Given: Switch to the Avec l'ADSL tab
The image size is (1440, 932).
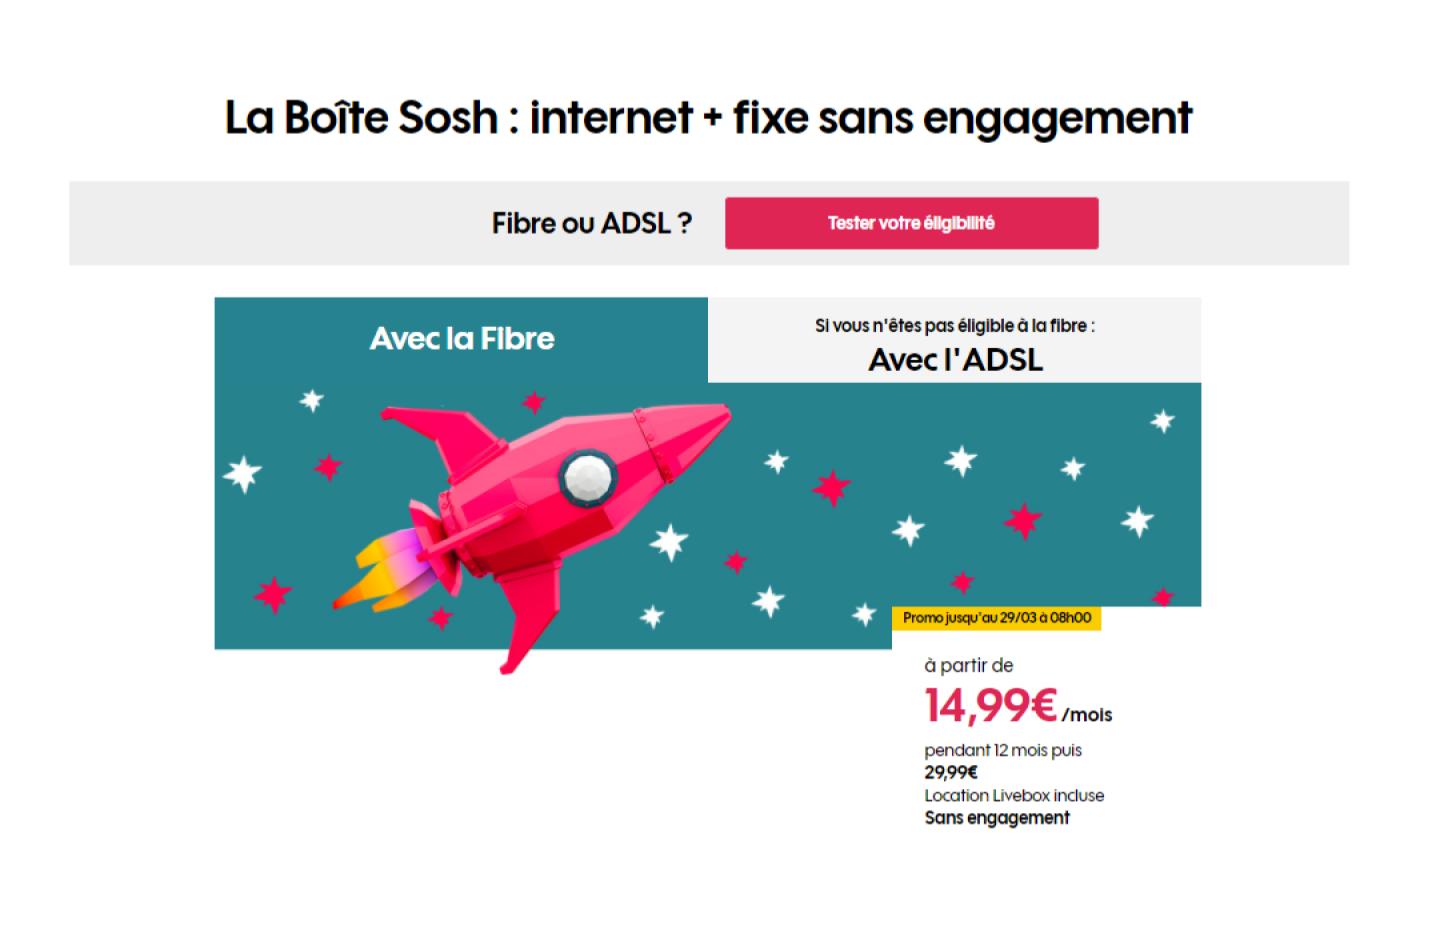Looking at the screenshot, I should 954,340.
